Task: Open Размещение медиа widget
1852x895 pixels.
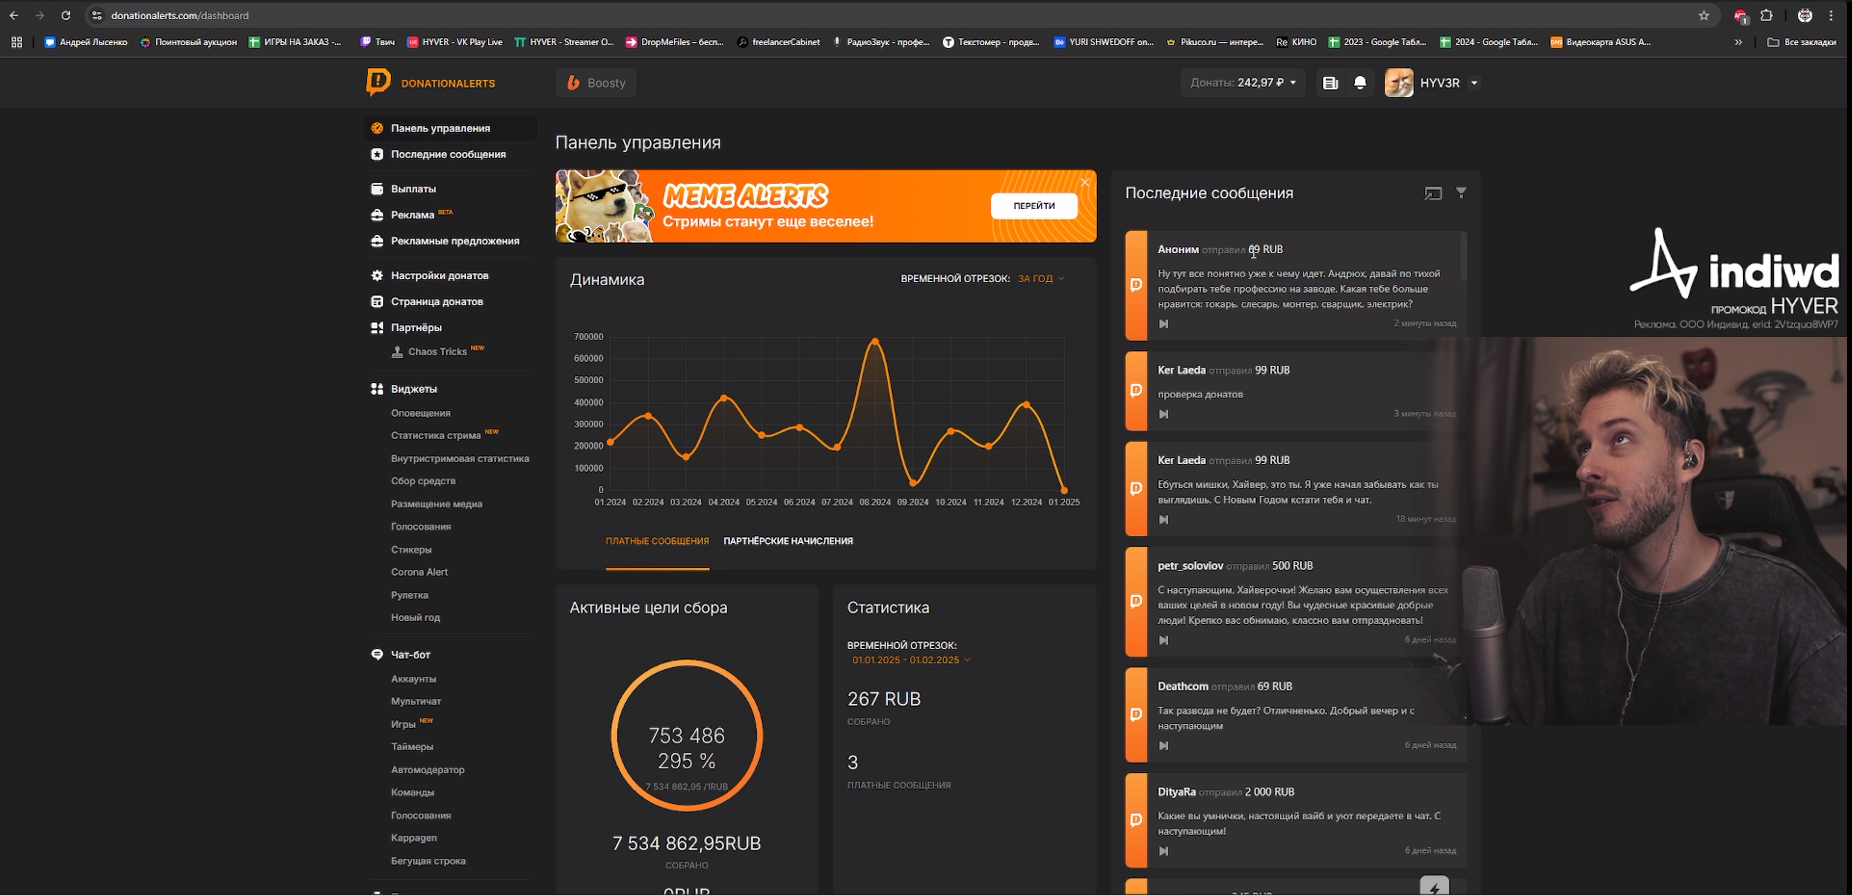Action: tap(437, 504)
